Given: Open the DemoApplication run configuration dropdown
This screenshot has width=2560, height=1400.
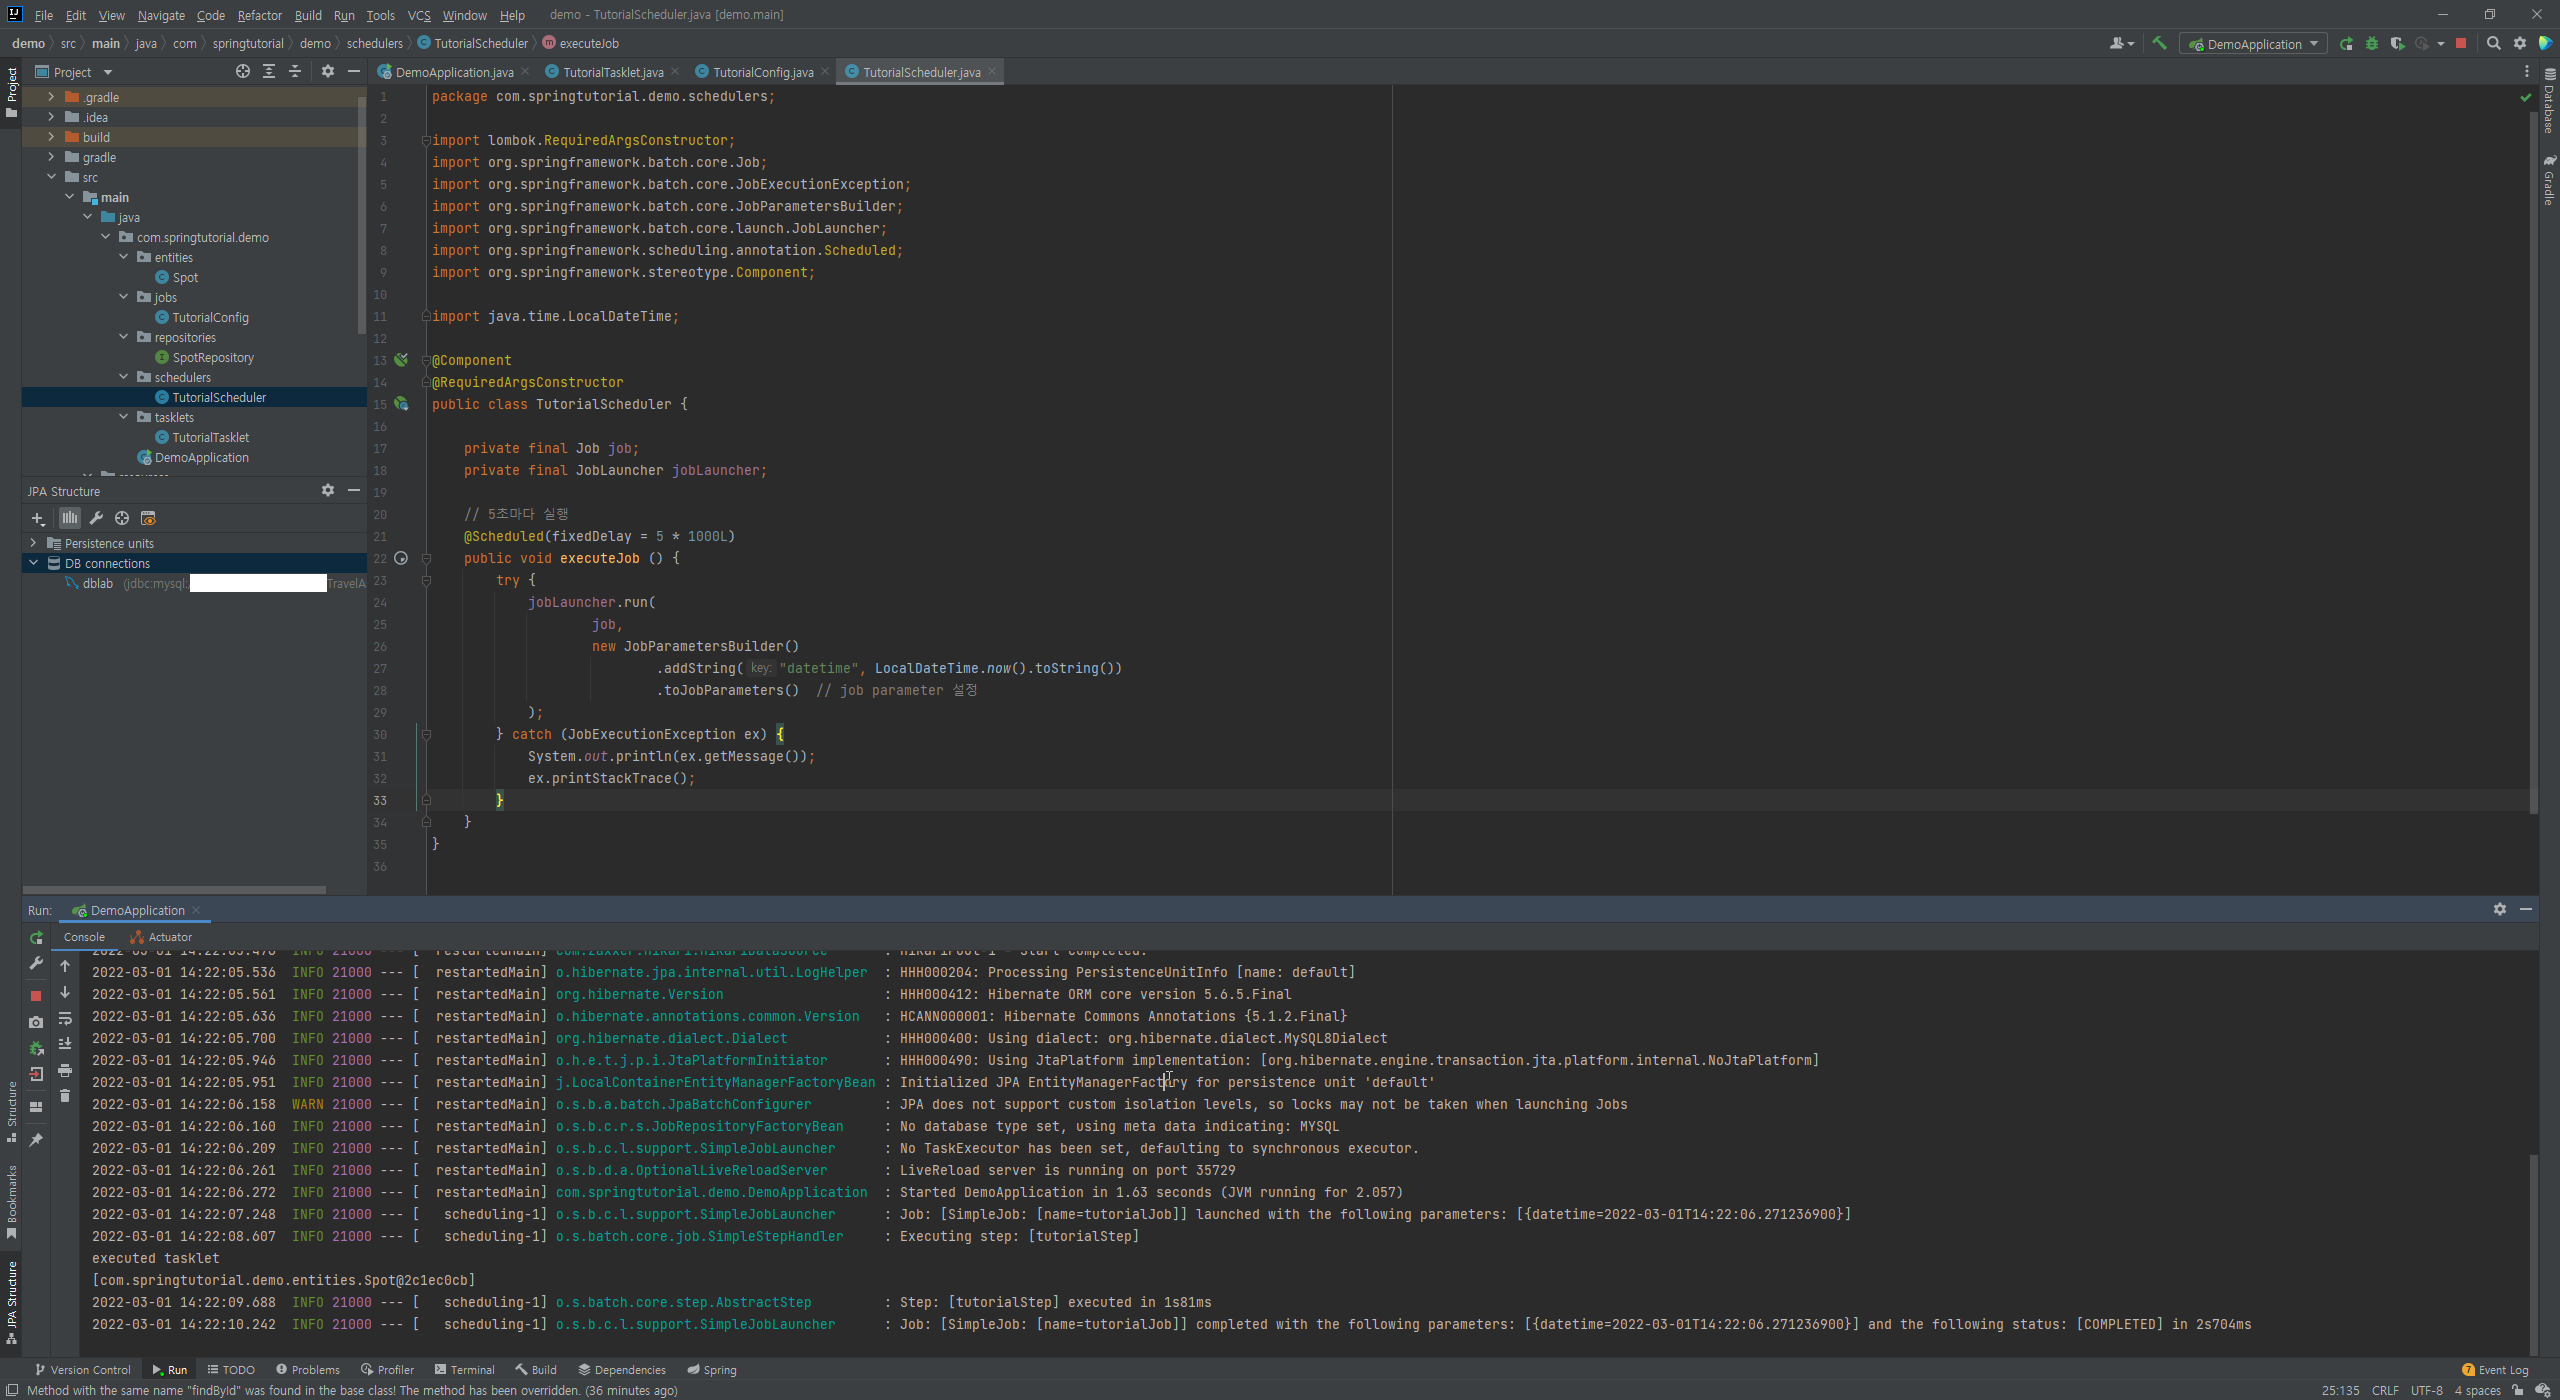Looking at the screenshot, I should click(x=2254, y=44).
